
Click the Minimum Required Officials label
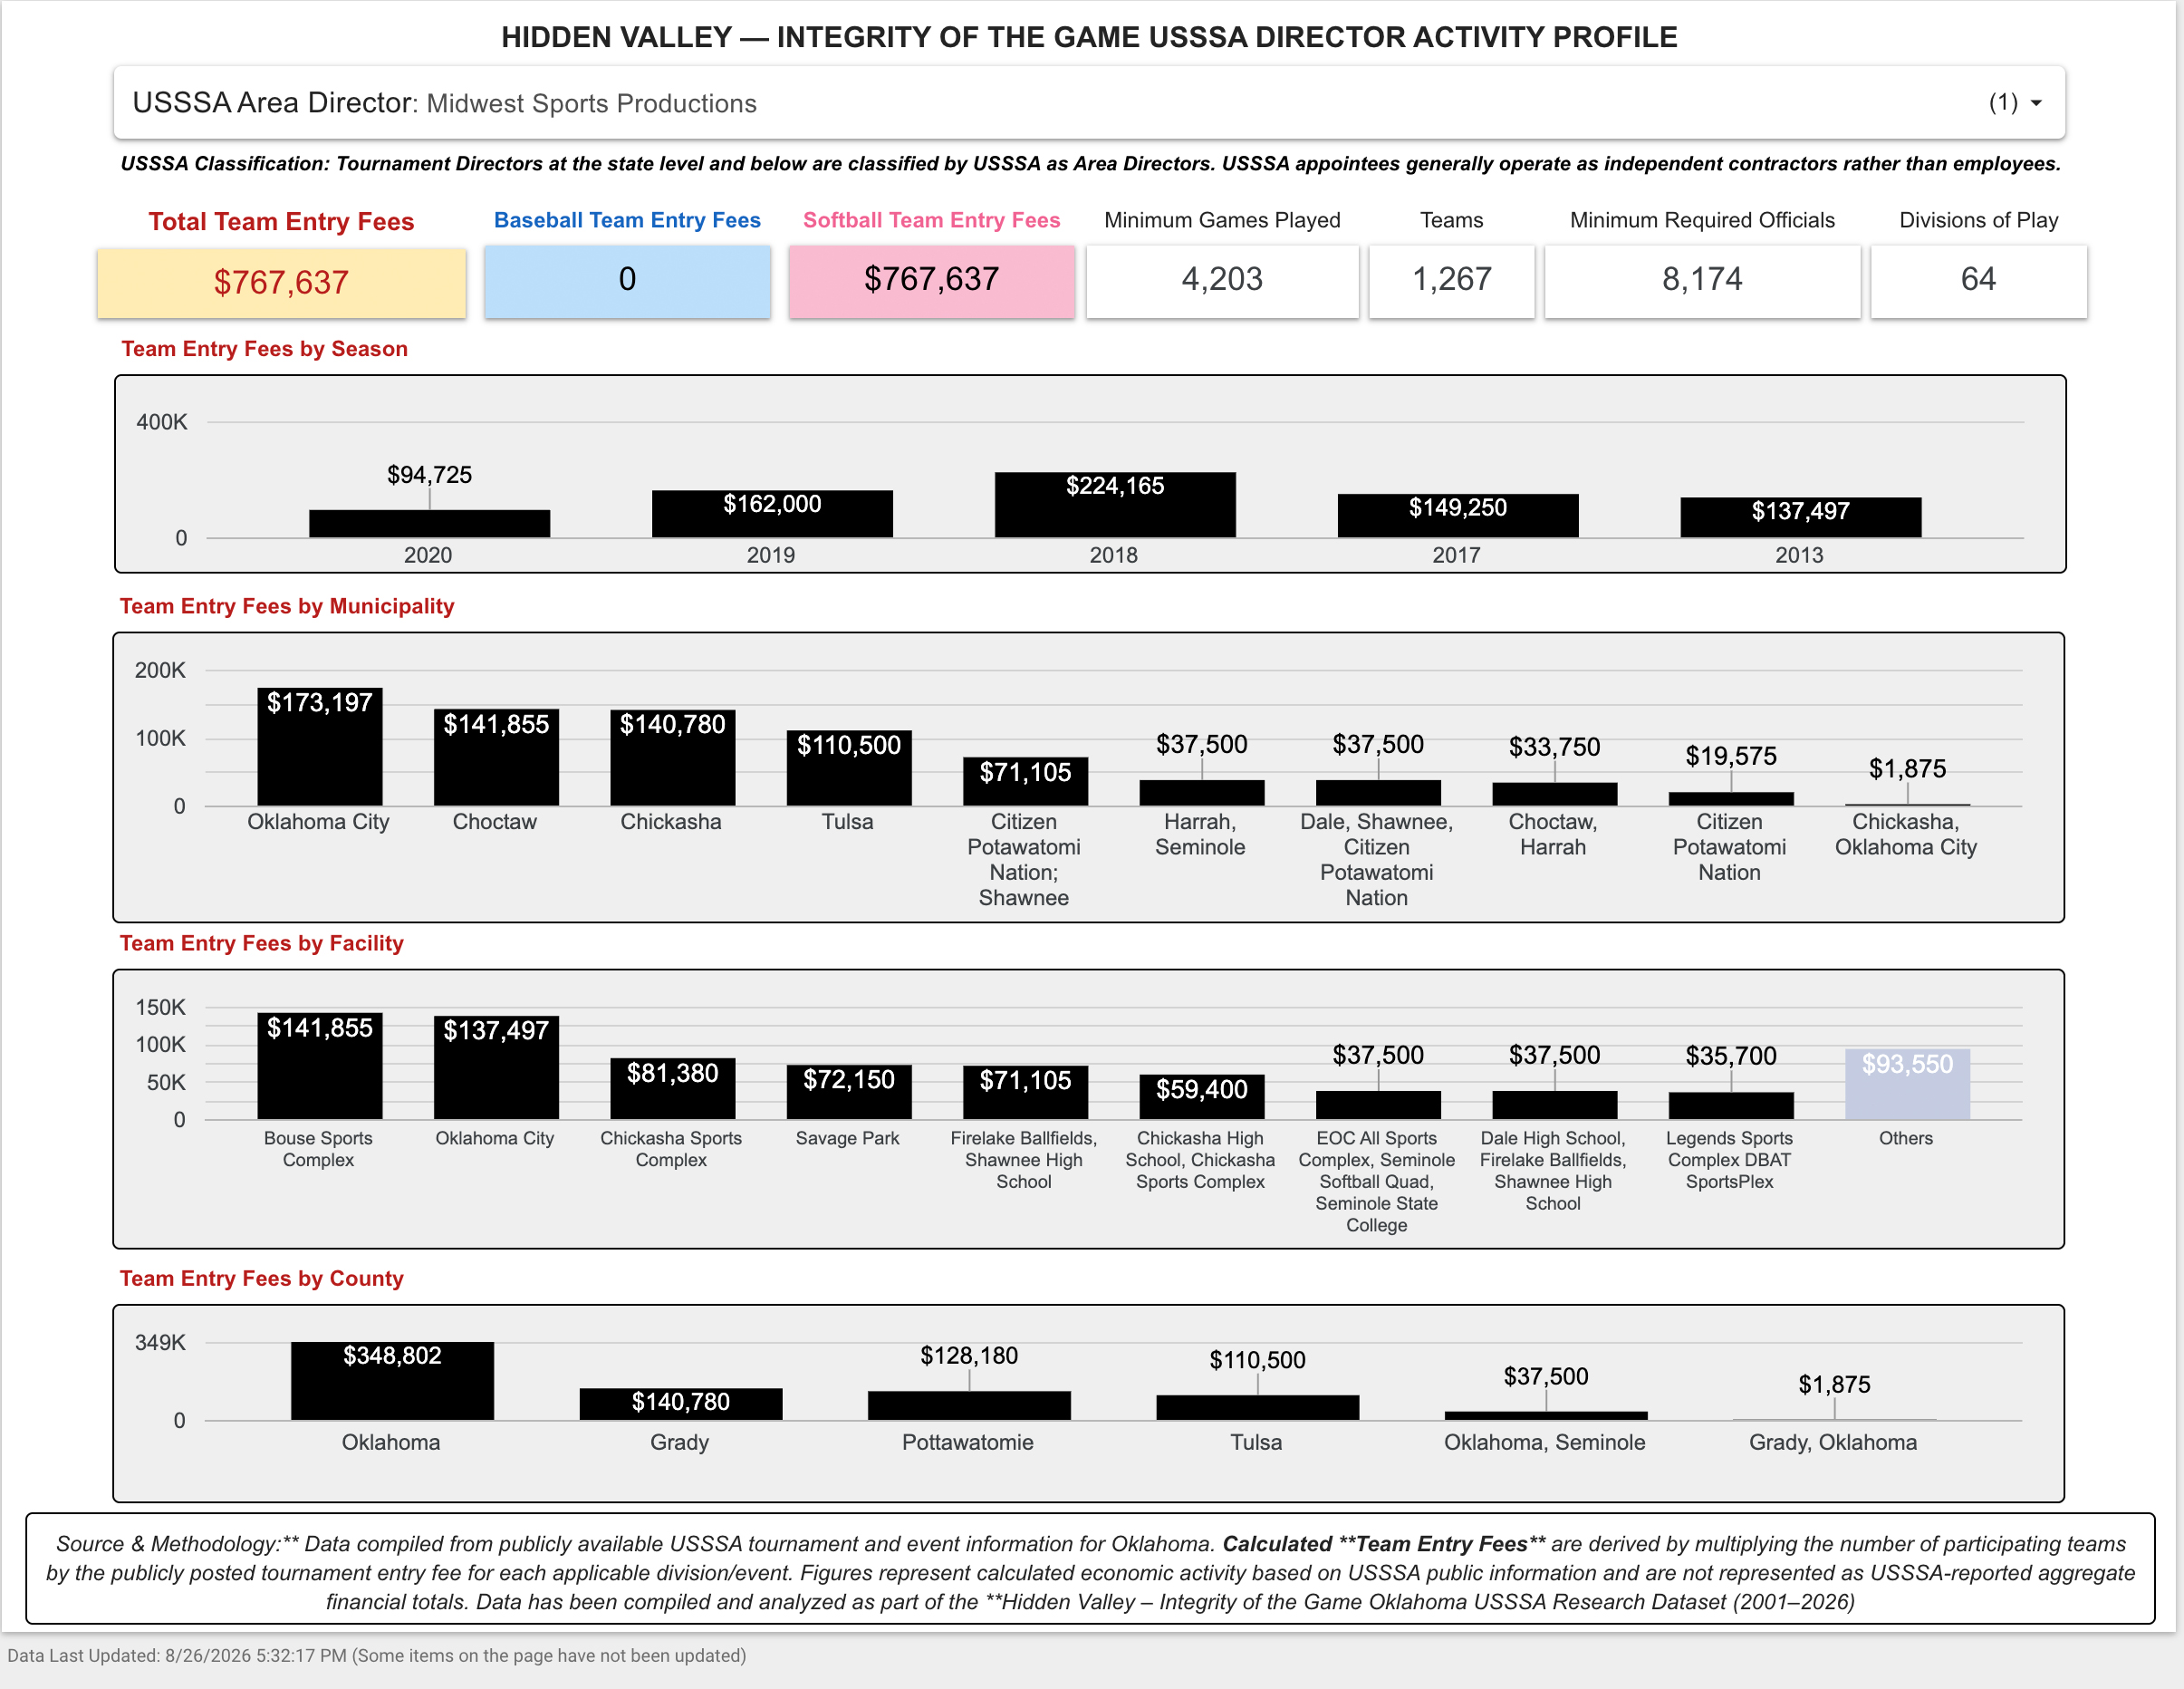coord(1702,221)
